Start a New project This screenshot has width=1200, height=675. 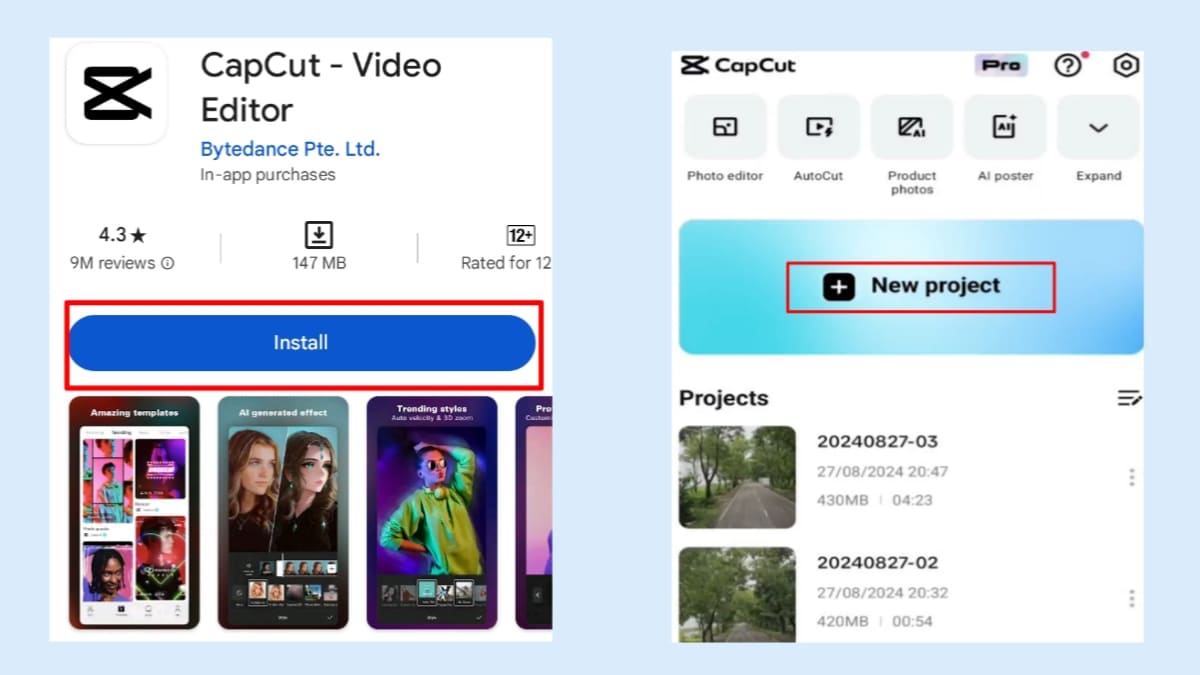pos(920,287)
